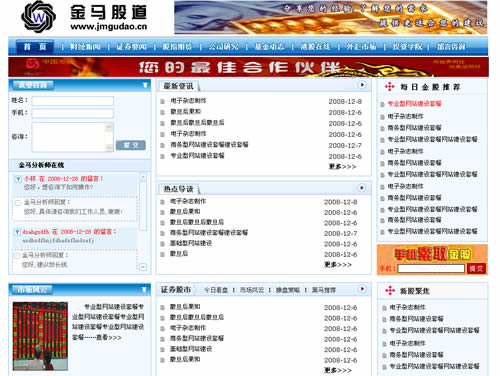Viewport: 500px width, 376px height.
Task: Open the red highlighted 专业型网站建设套餐 link
Action: point(414,104)
